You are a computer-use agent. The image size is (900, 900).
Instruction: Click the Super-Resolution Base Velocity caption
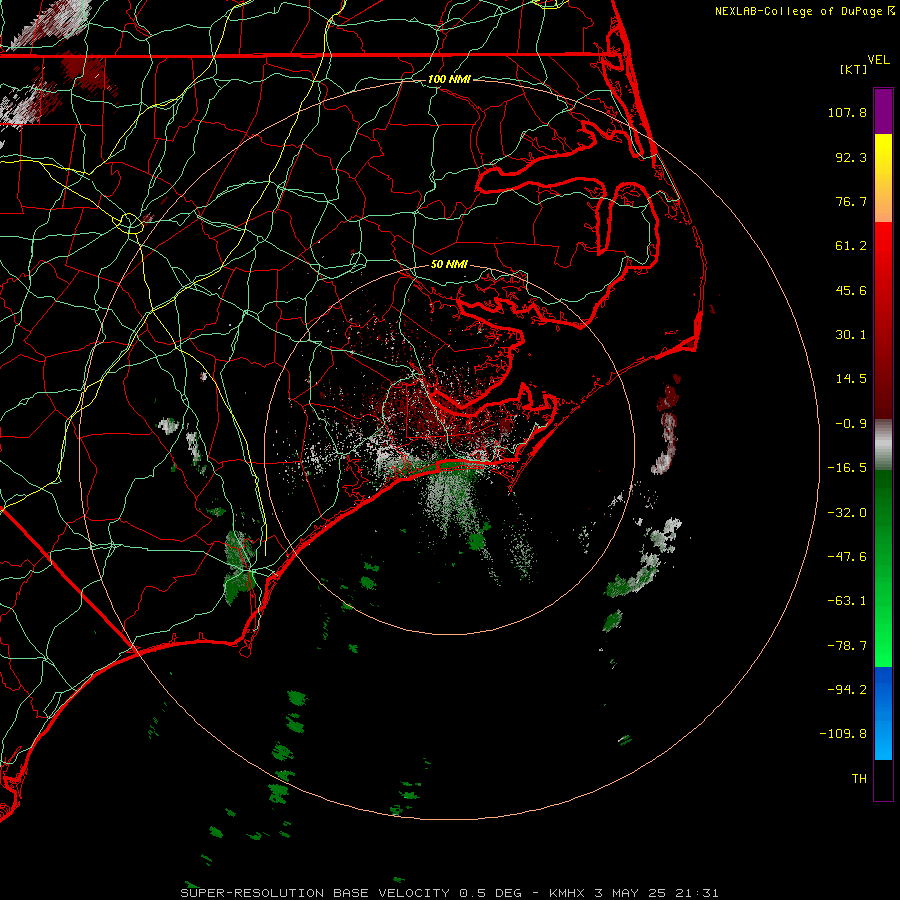[449, 893]
